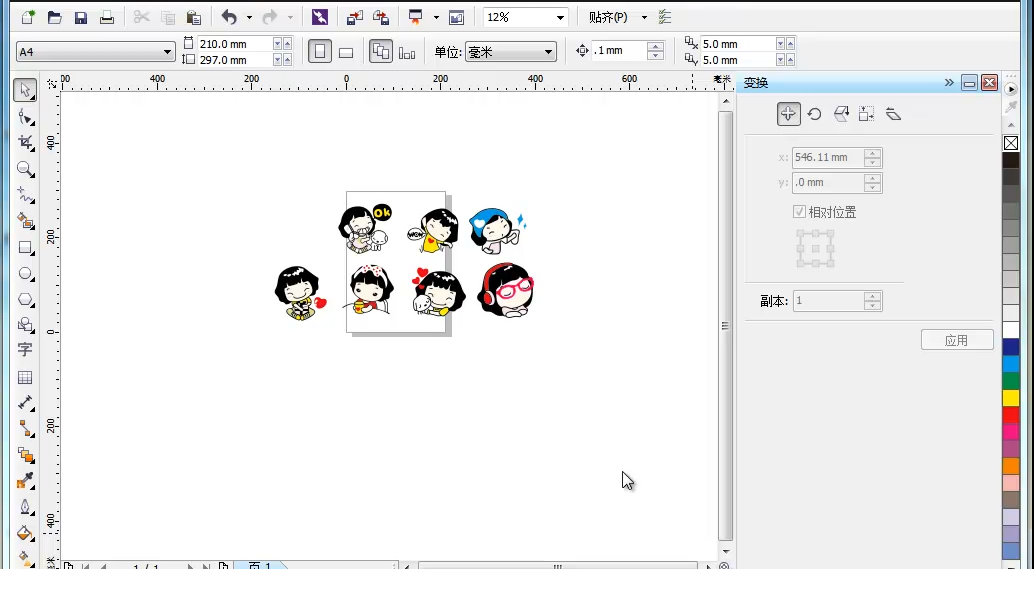This screenshot has width=1034, height=592.
Task: Toggle landscape page orientation
Action: (346, 52)
